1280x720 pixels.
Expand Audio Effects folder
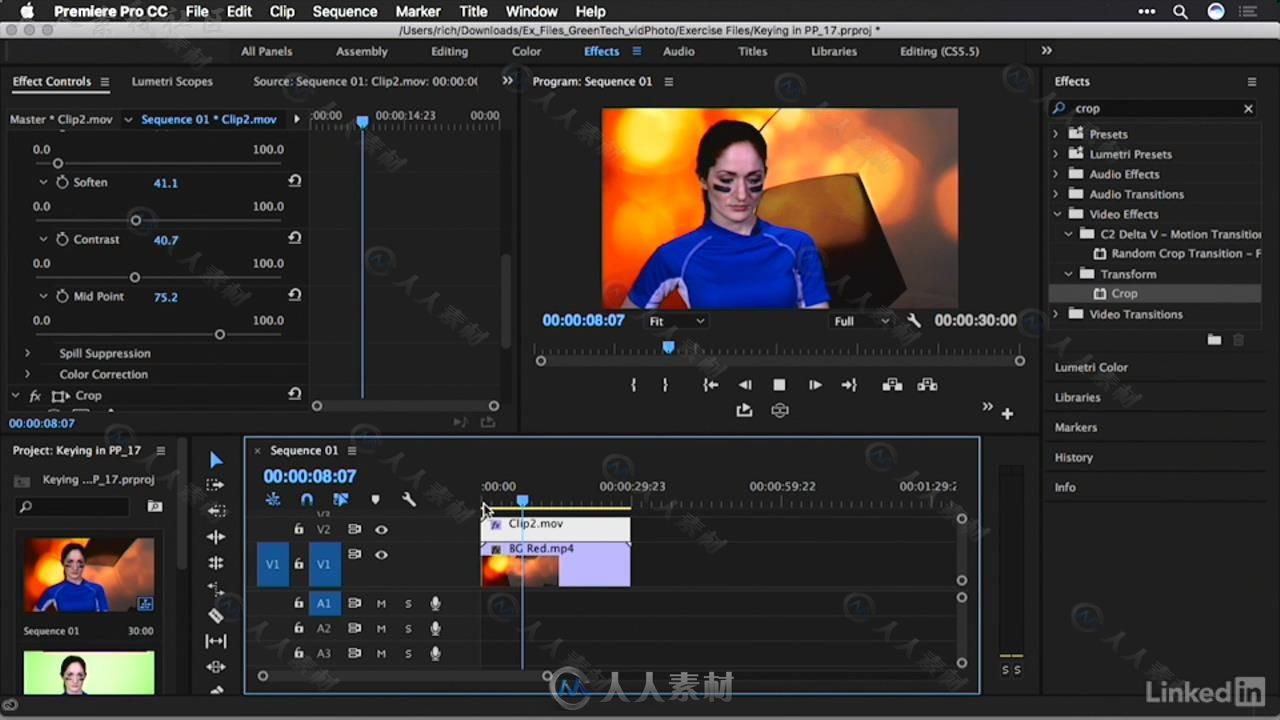(x=1055, y=174)
